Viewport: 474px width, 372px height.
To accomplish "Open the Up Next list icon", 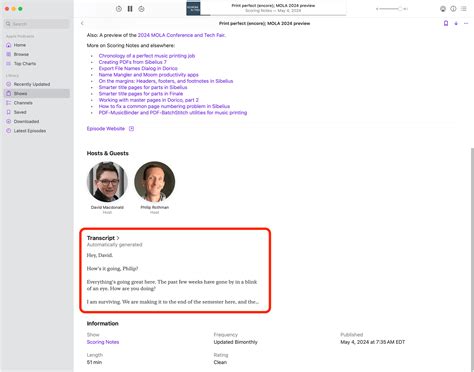I will click(464, 9).
